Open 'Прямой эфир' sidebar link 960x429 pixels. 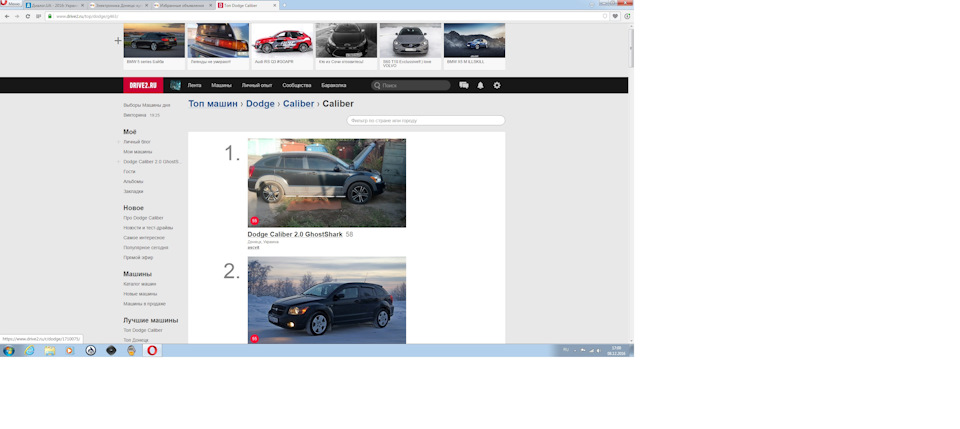coord(138,258)
